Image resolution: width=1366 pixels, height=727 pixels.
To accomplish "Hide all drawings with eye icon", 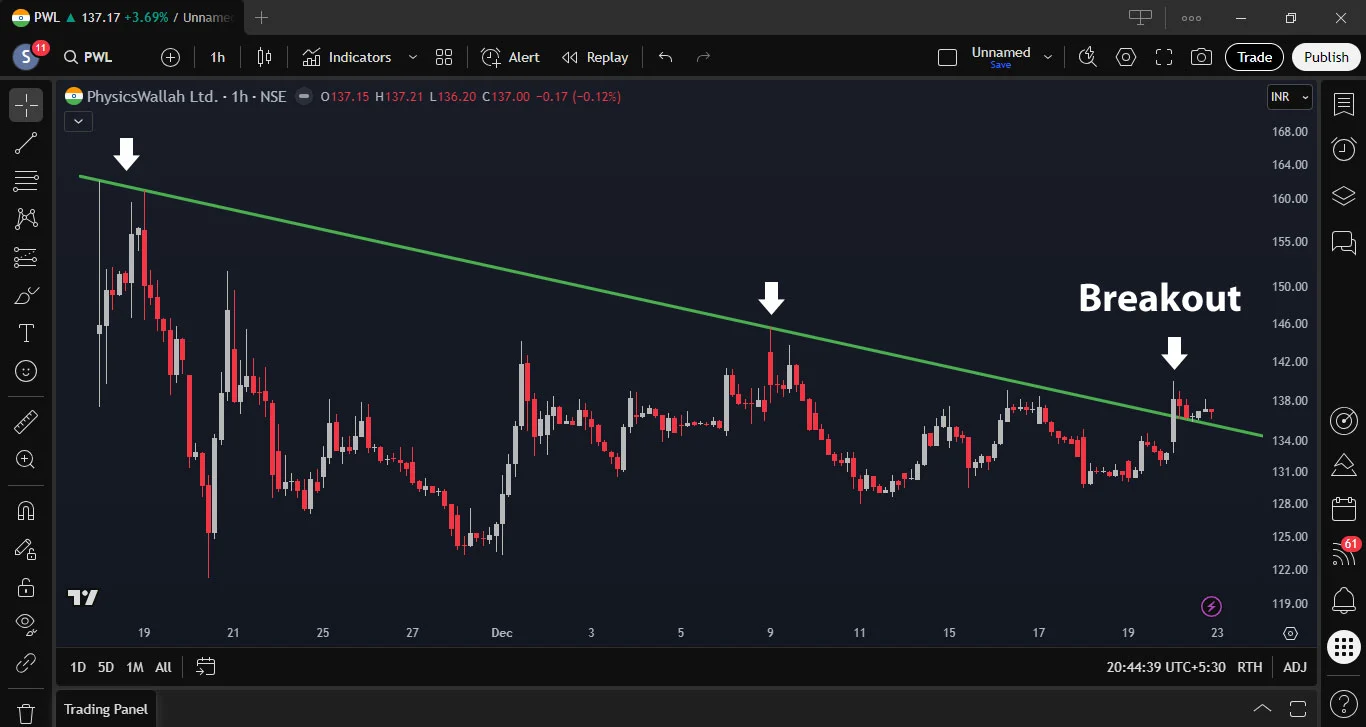I will 26,625.
